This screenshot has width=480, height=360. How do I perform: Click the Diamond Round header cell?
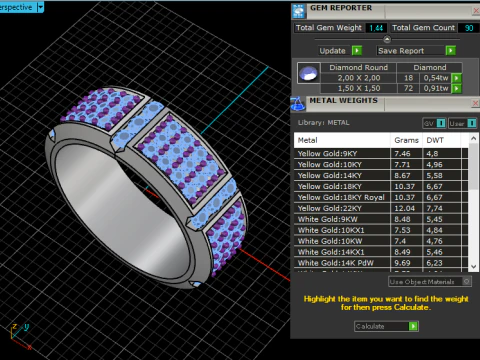(x=359, y=68)
